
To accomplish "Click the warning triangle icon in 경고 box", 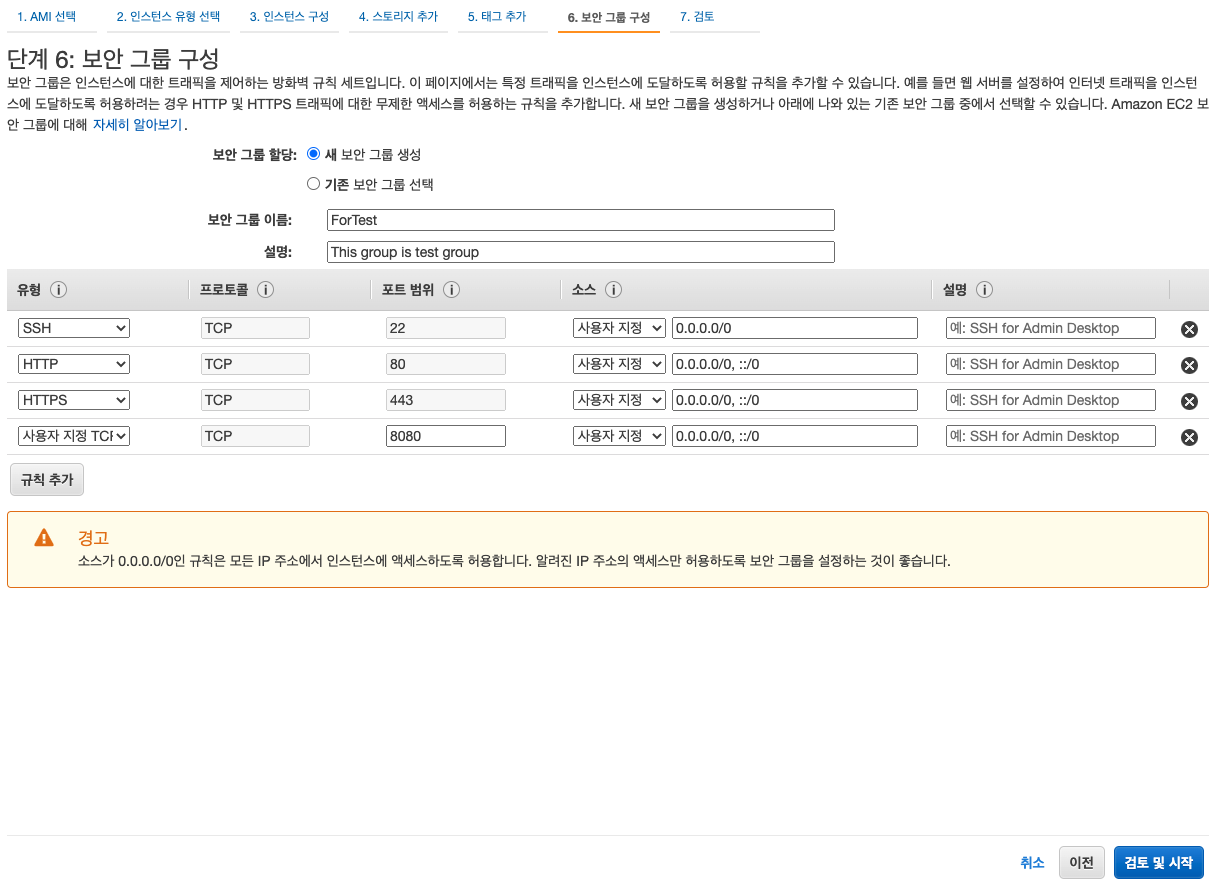I will (x=43, y=537).
